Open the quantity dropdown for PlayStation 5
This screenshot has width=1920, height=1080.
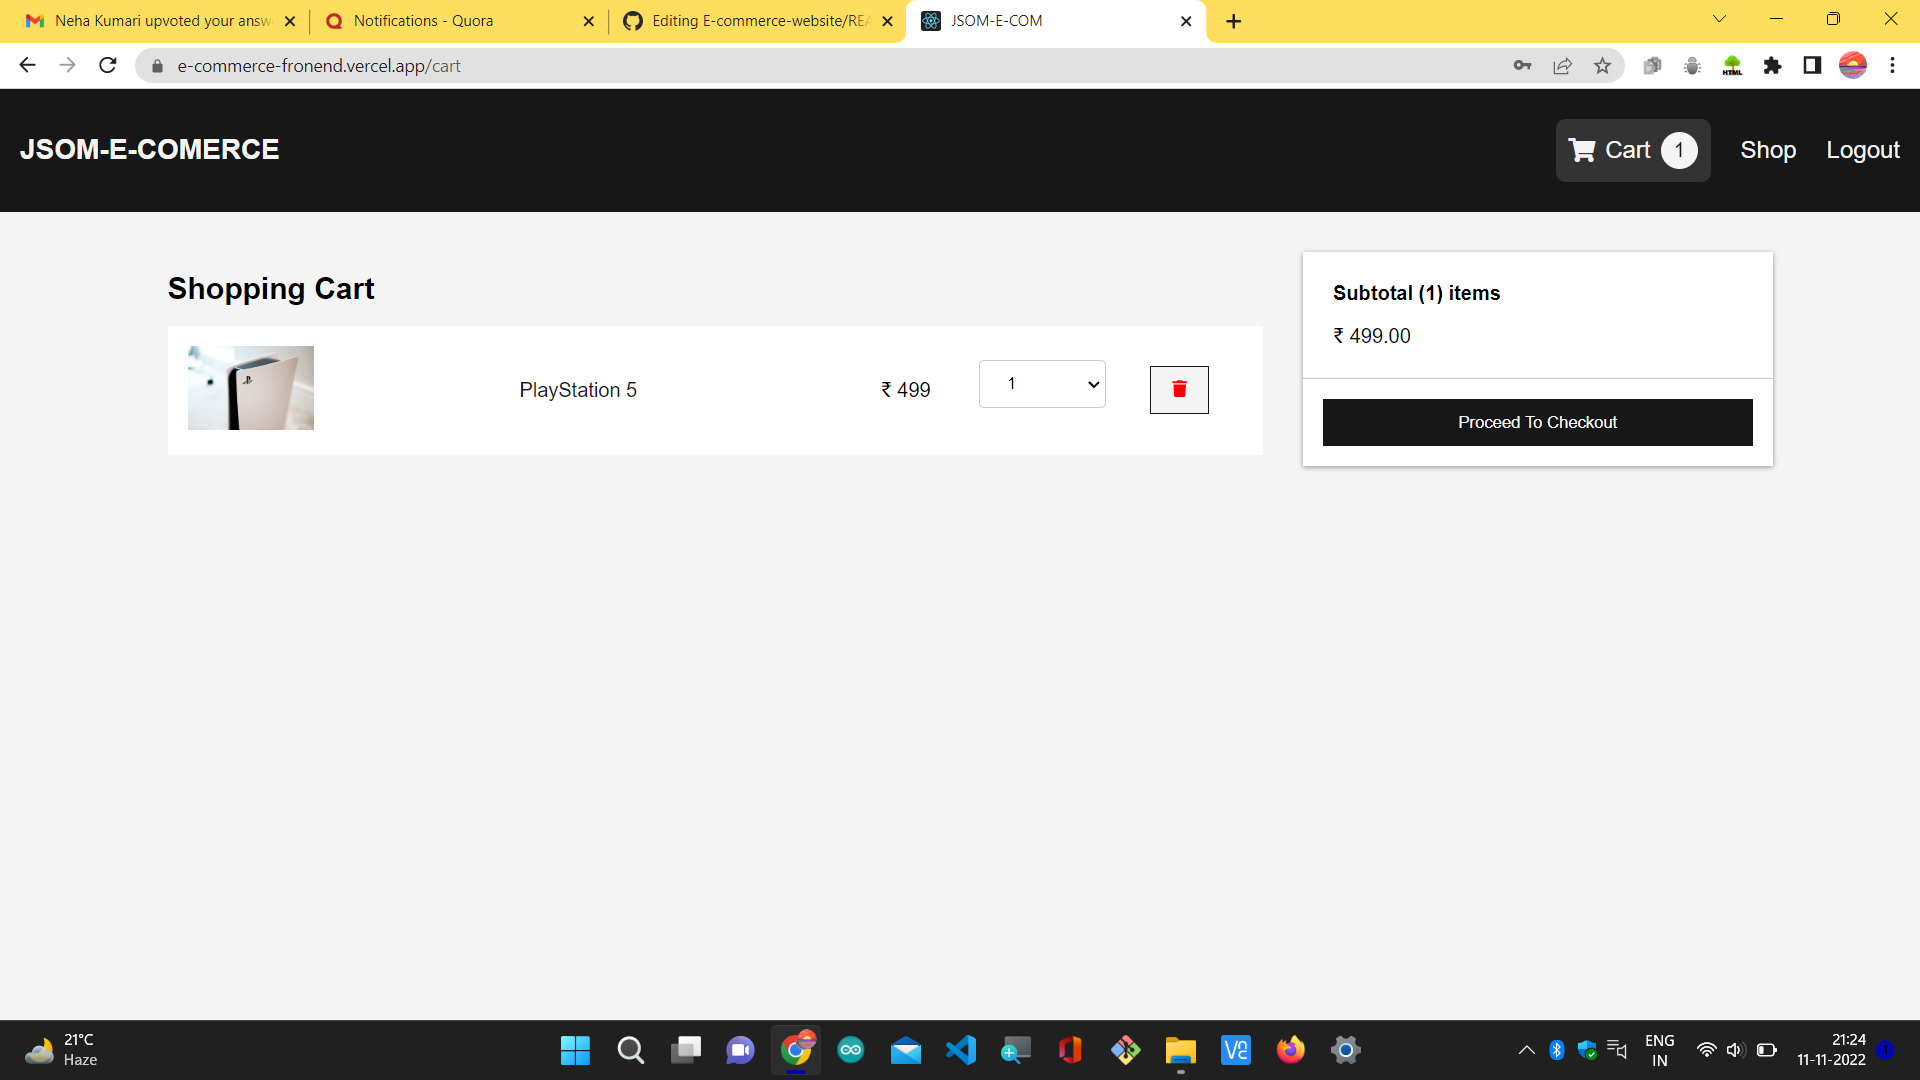pyautogui.click(x=1042, y=383)
